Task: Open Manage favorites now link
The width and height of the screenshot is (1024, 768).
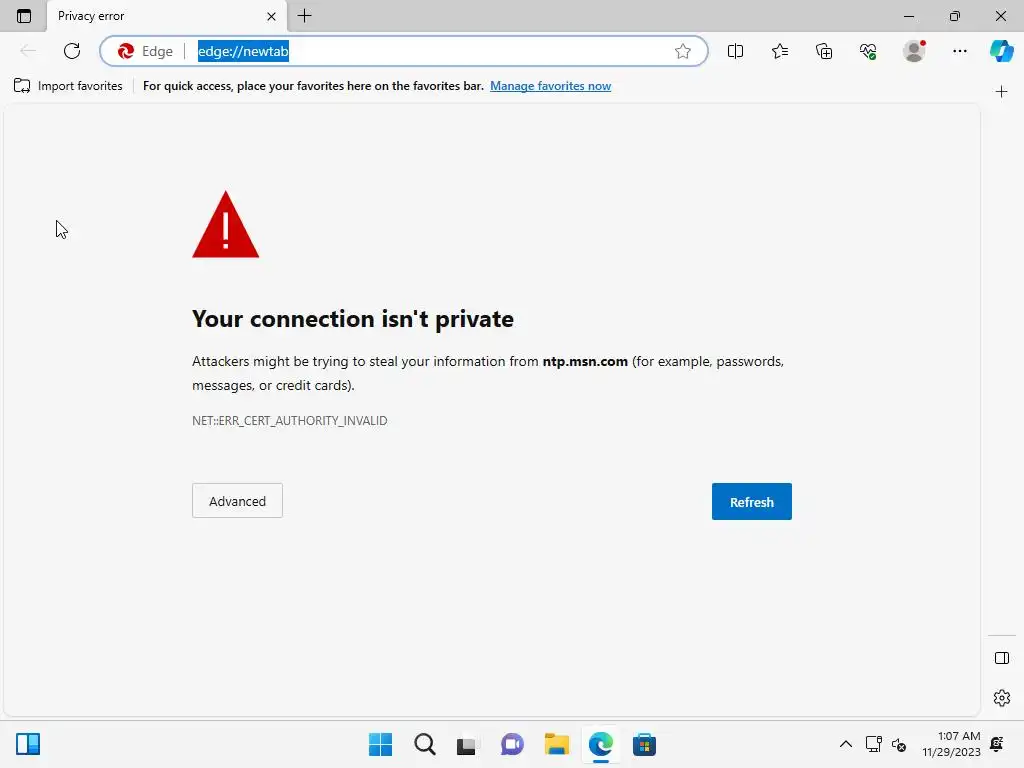Action: (x=551, y=86)
